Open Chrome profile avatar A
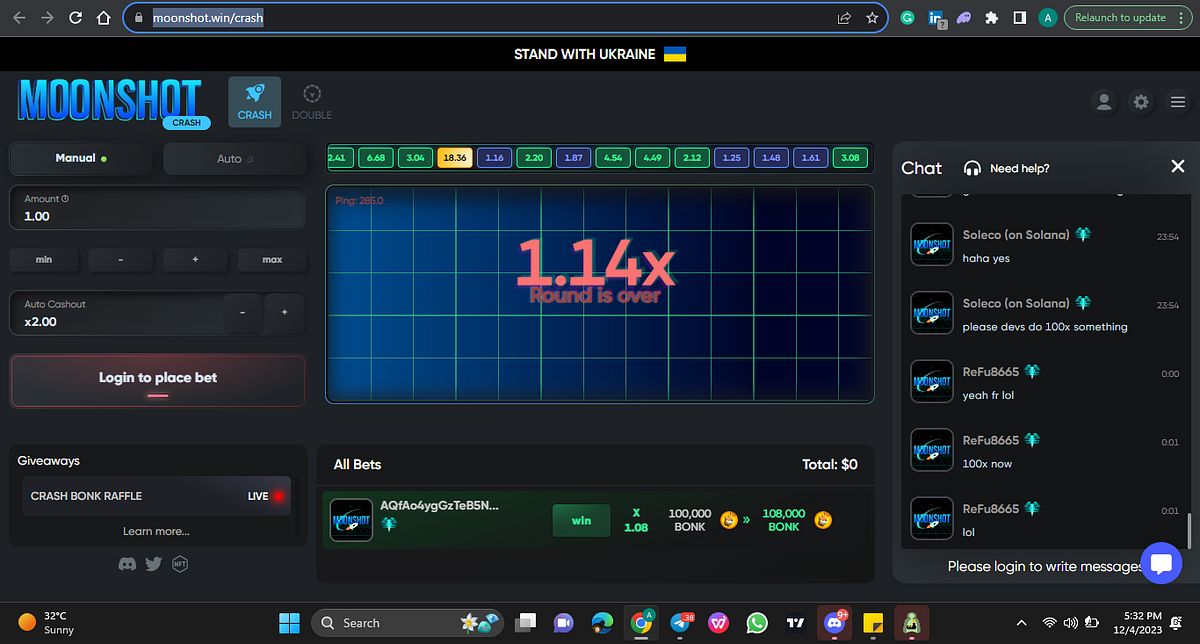Screen dimensions: 1200x644 pos(1047,18)
